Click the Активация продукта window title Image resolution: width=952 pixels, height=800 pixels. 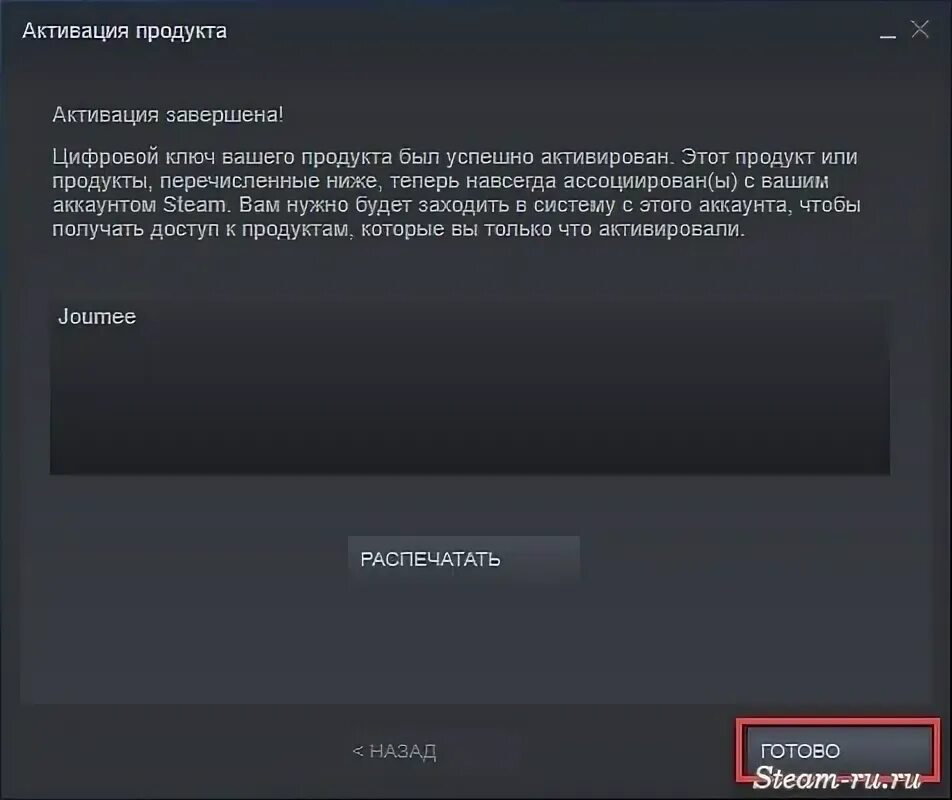[124, 30]
